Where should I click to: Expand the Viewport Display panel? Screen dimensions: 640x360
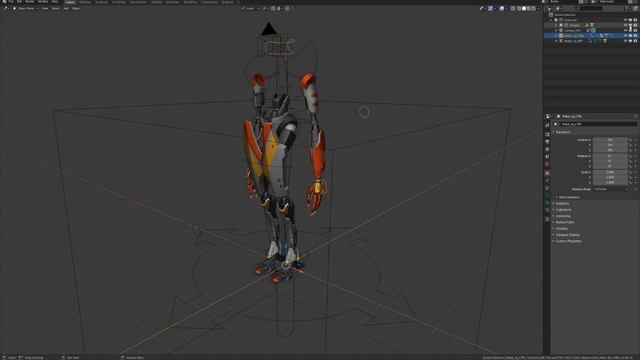567,235
